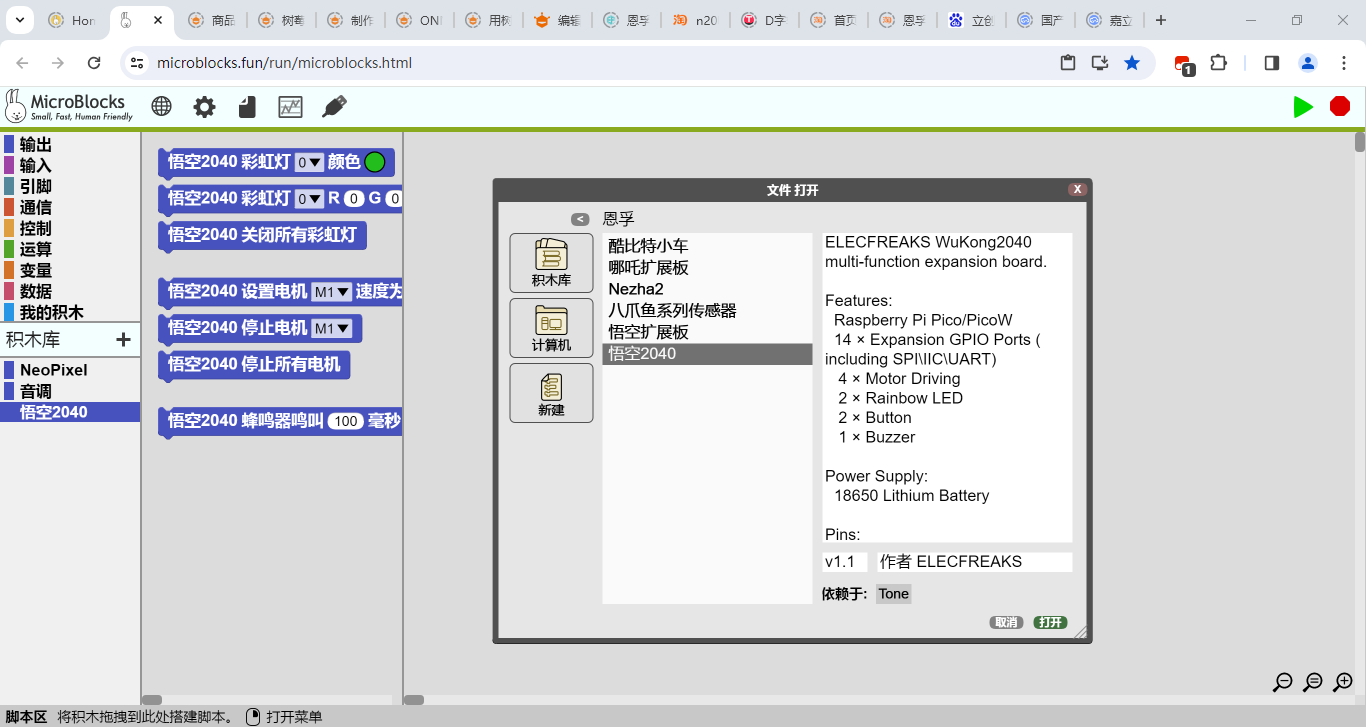This screenshot has width=1366, height=727.
Task: Click the MicroBlocks logo
Action: pyautogui.click(x=68, y=106)
